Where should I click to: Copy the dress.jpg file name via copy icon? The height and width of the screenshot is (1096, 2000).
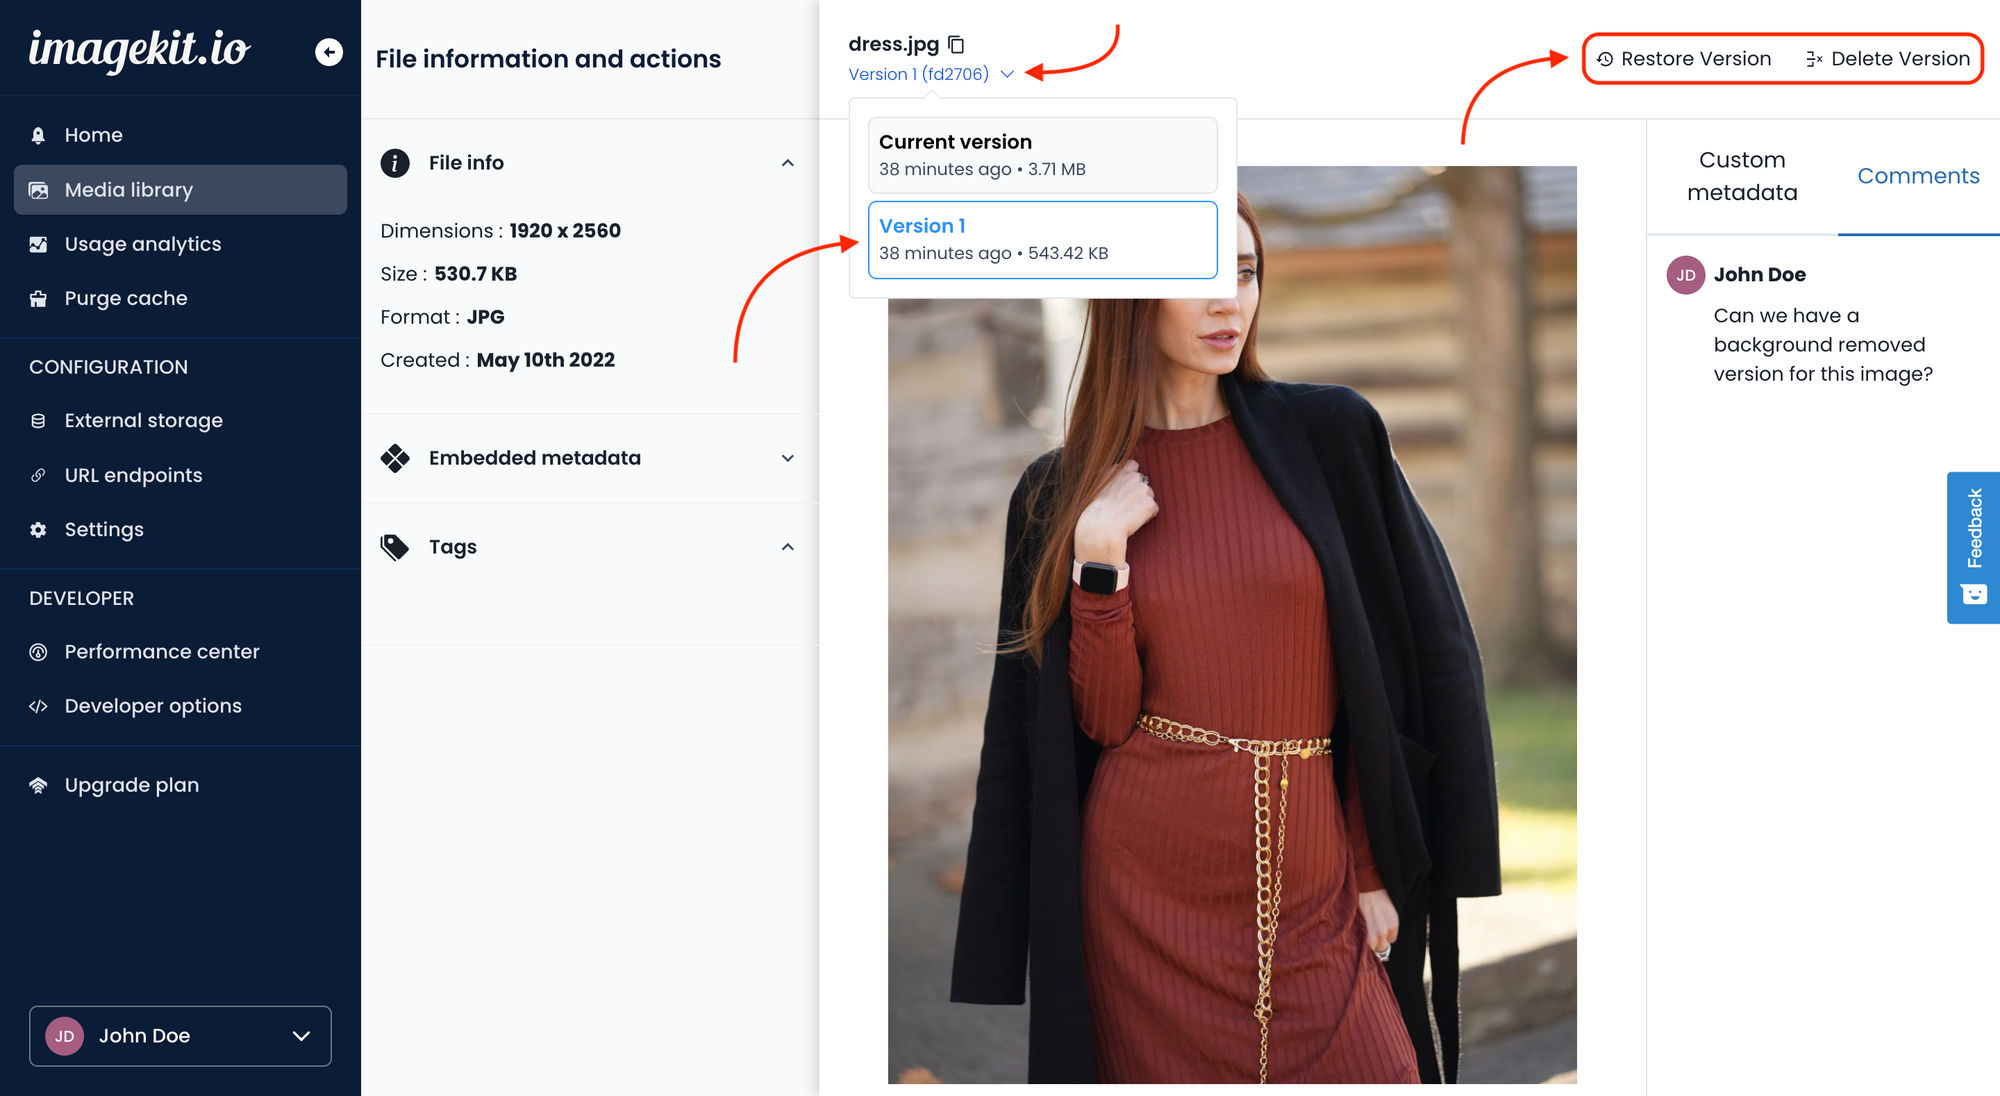[956, 44]
